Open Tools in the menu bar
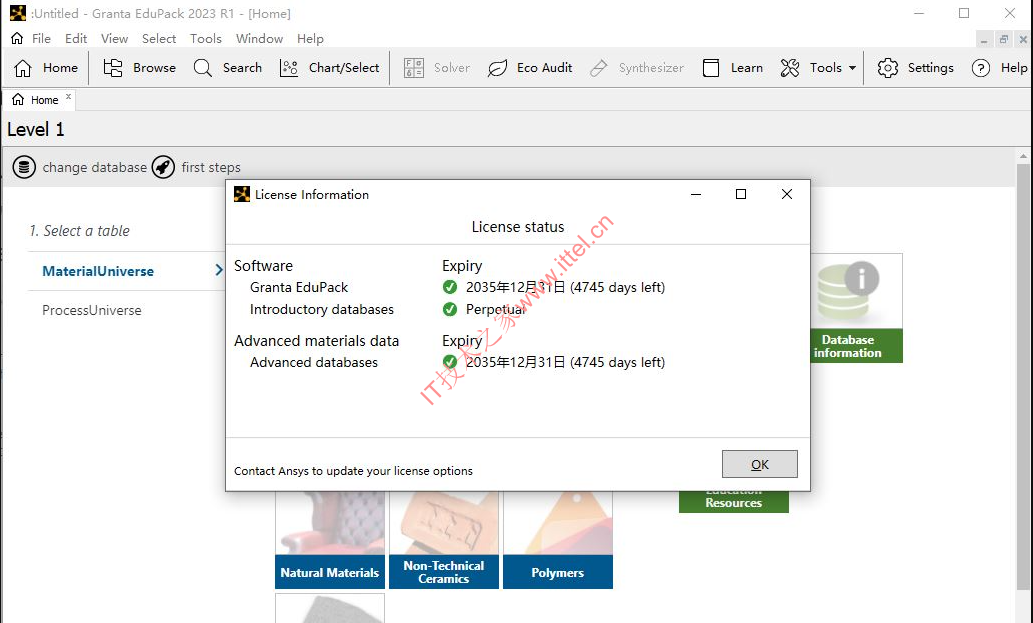 (x=206, y=38)
